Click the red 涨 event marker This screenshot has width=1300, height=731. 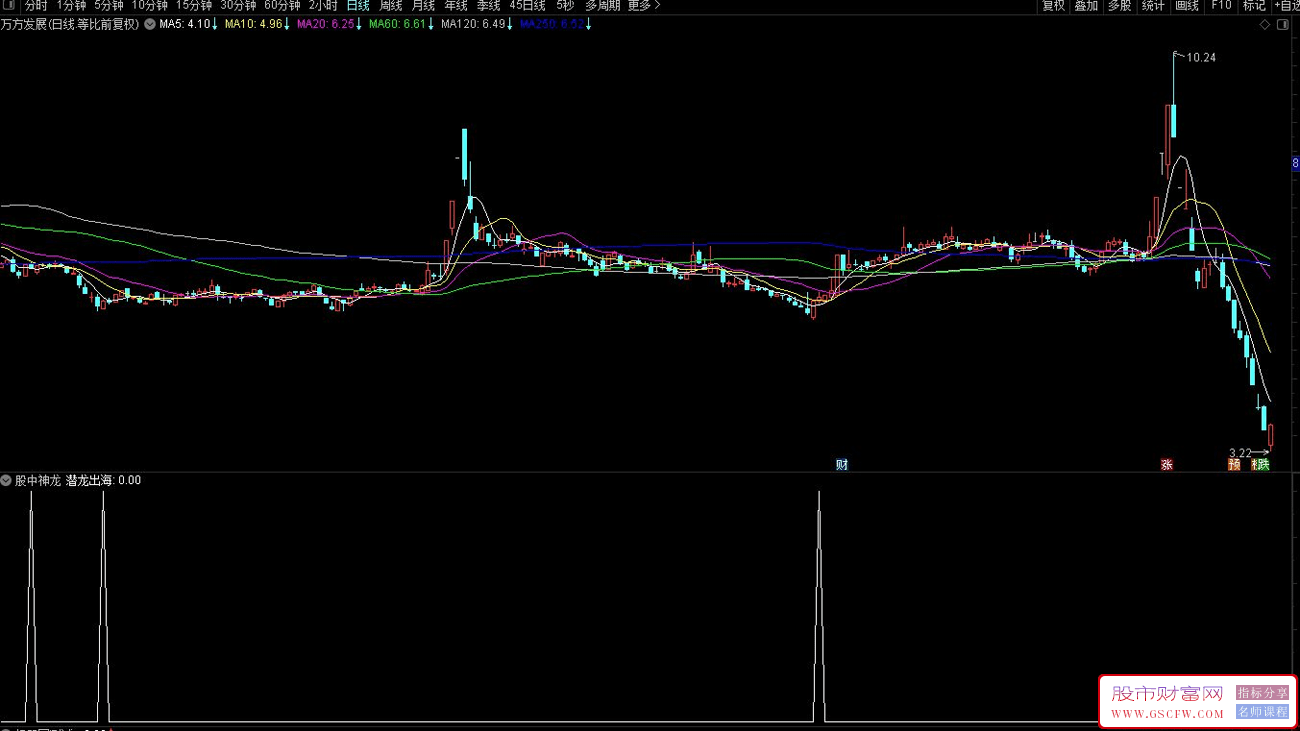[x=1166, y=464]
